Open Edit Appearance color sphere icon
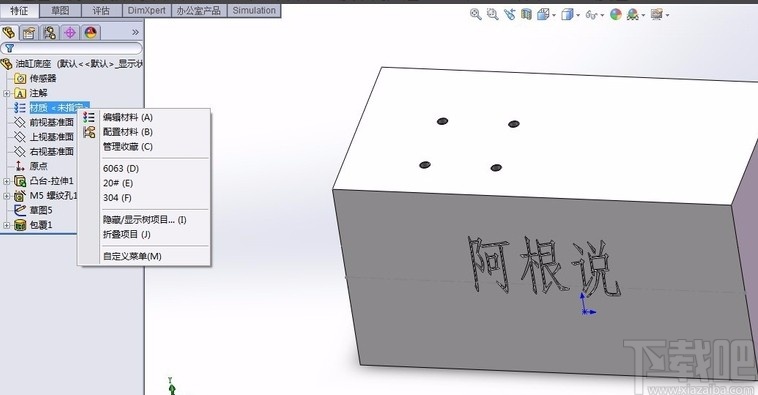Image resolution: width=758 pixels, height=395 pixels. coord(615,15)
